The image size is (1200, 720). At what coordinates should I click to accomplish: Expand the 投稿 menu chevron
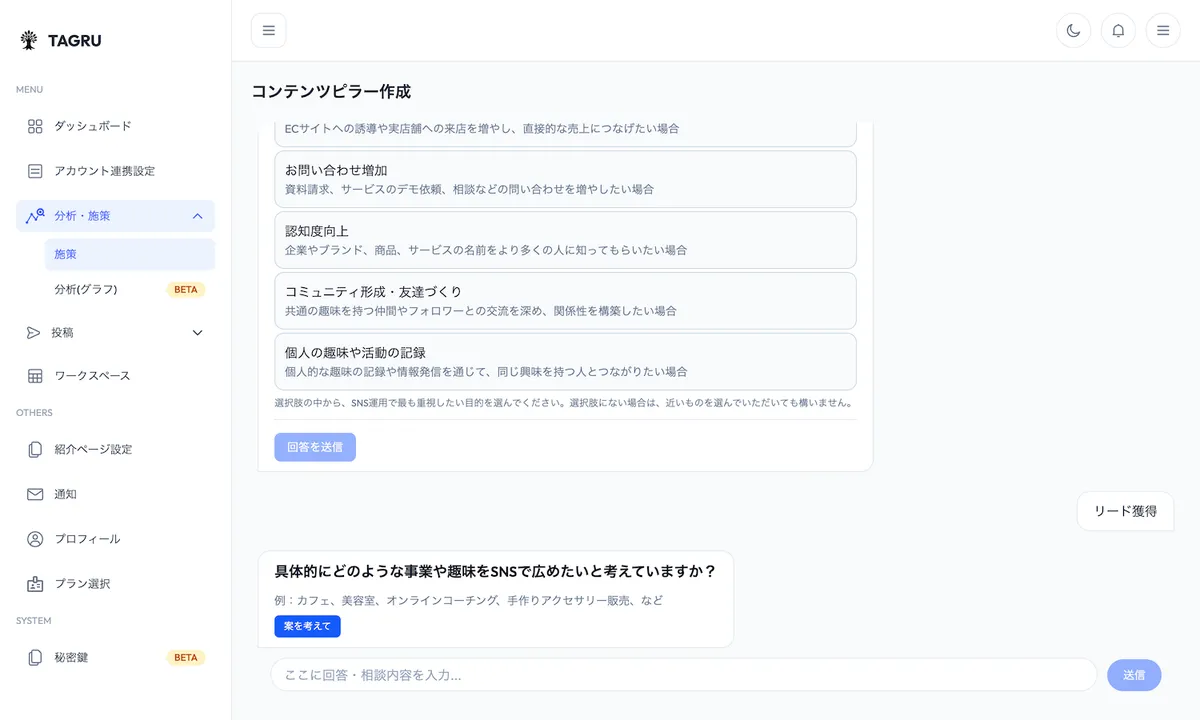[x=197, y=332]
